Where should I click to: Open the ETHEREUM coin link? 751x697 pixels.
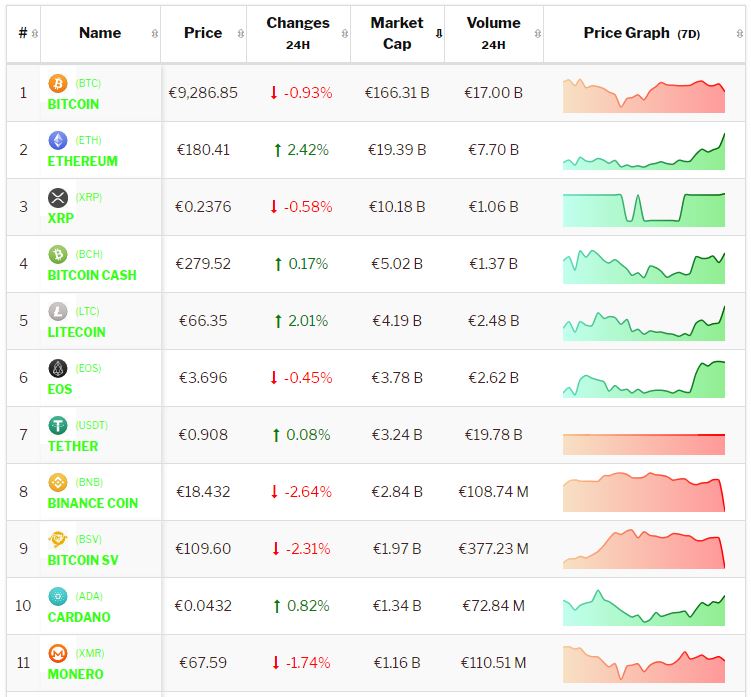click(83, 161)
